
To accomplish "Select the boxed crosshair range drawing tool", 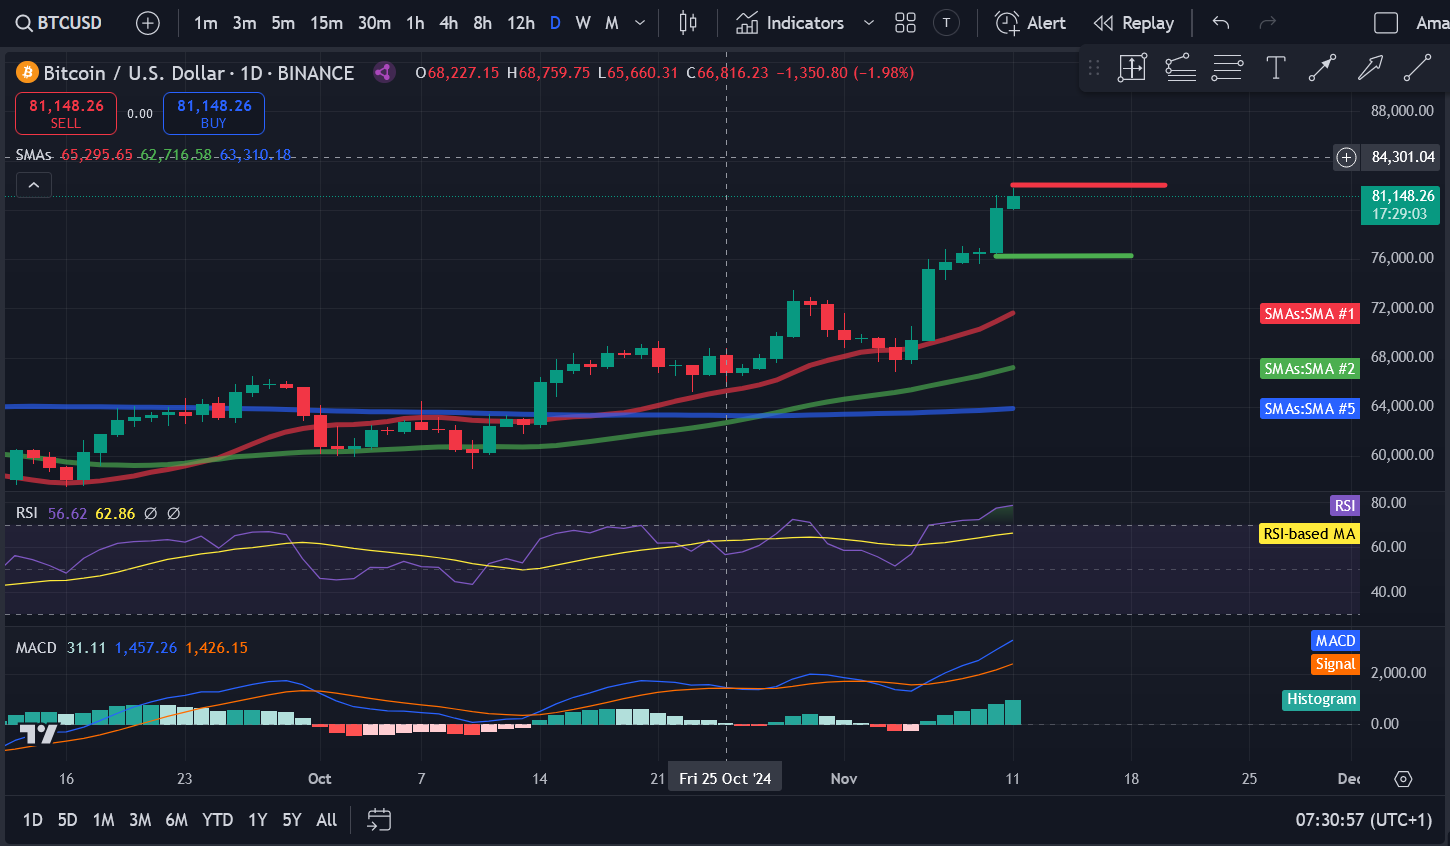I will point(1132,68).
